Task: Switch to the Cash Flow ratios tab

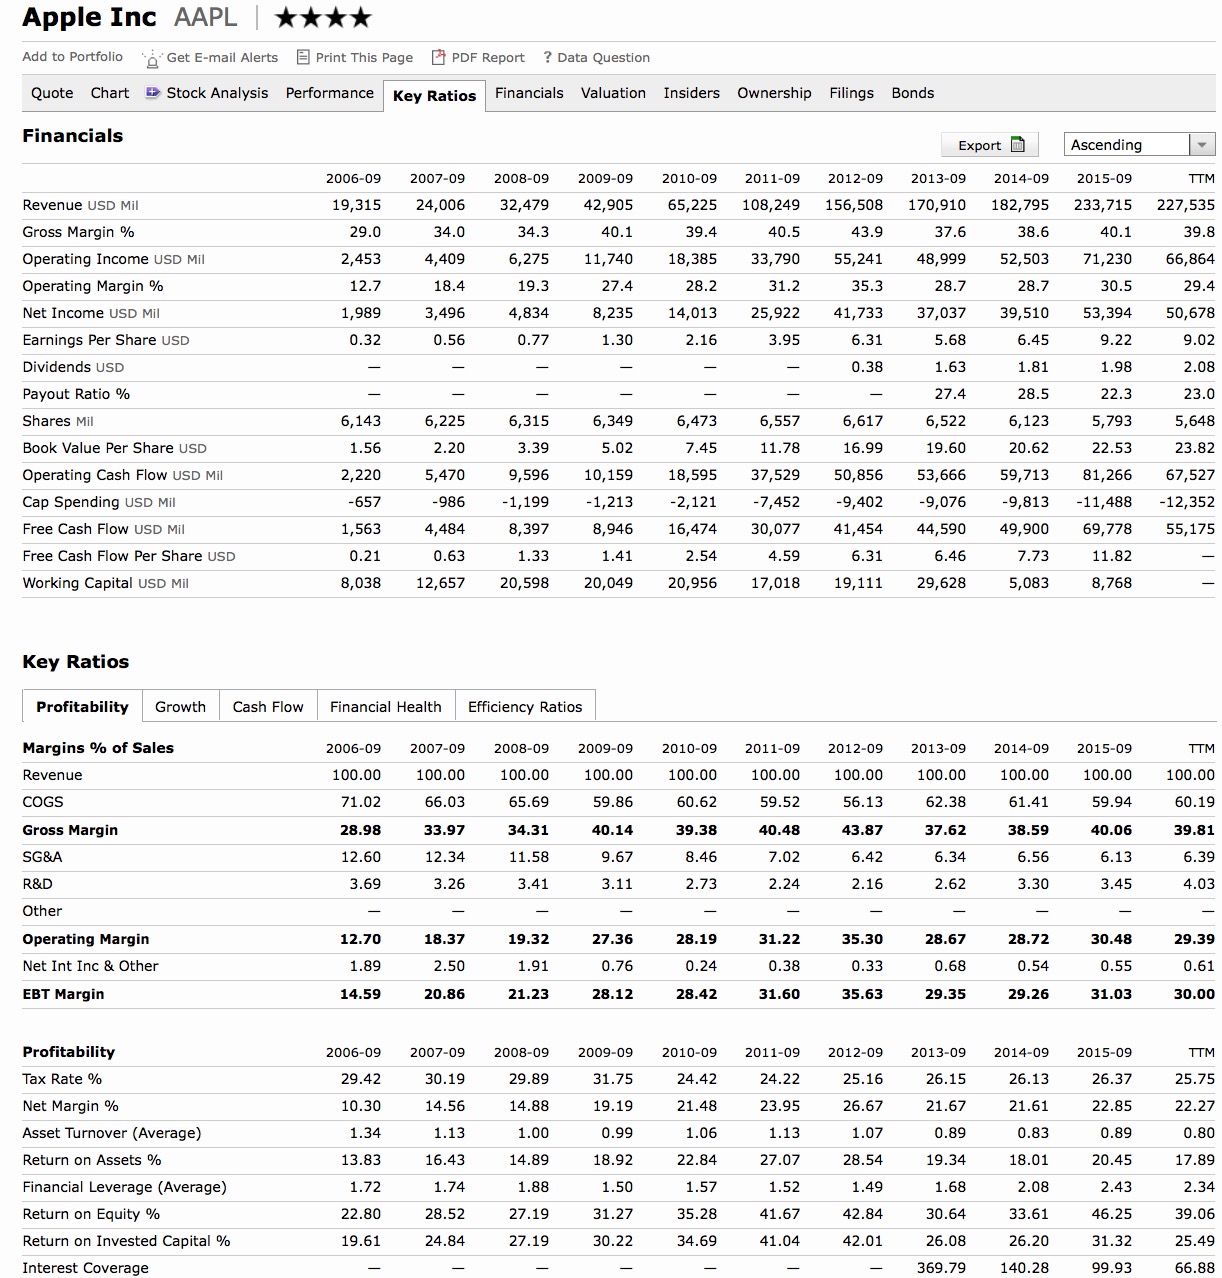Action: click(x=268, y=706)
